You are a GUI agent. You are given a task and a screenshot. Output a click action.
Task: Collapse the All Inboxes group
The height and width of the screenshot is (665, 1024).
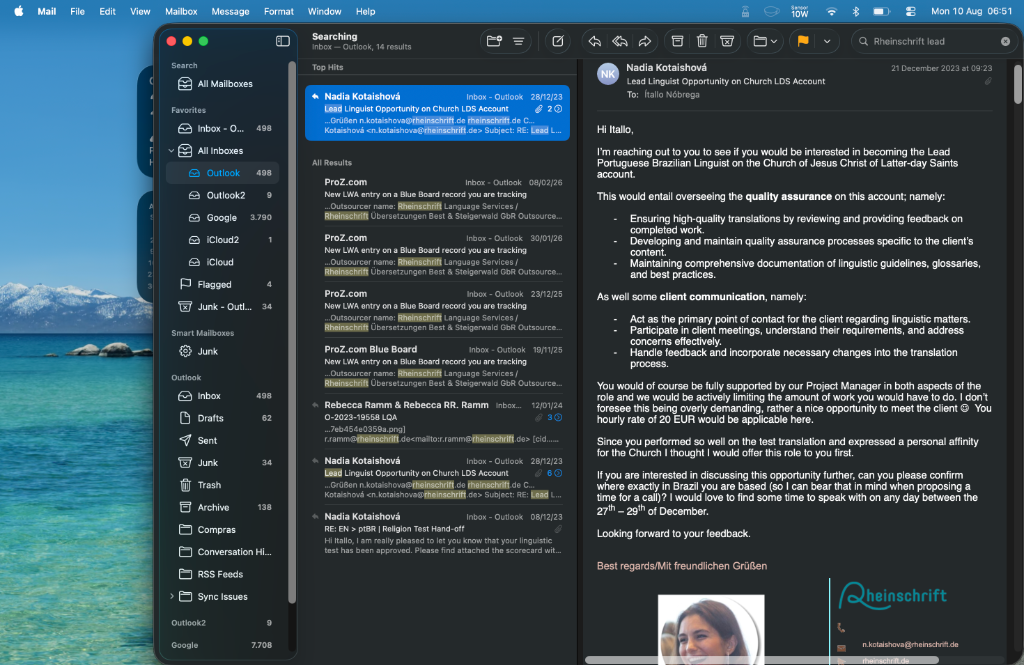pos(172,151)
